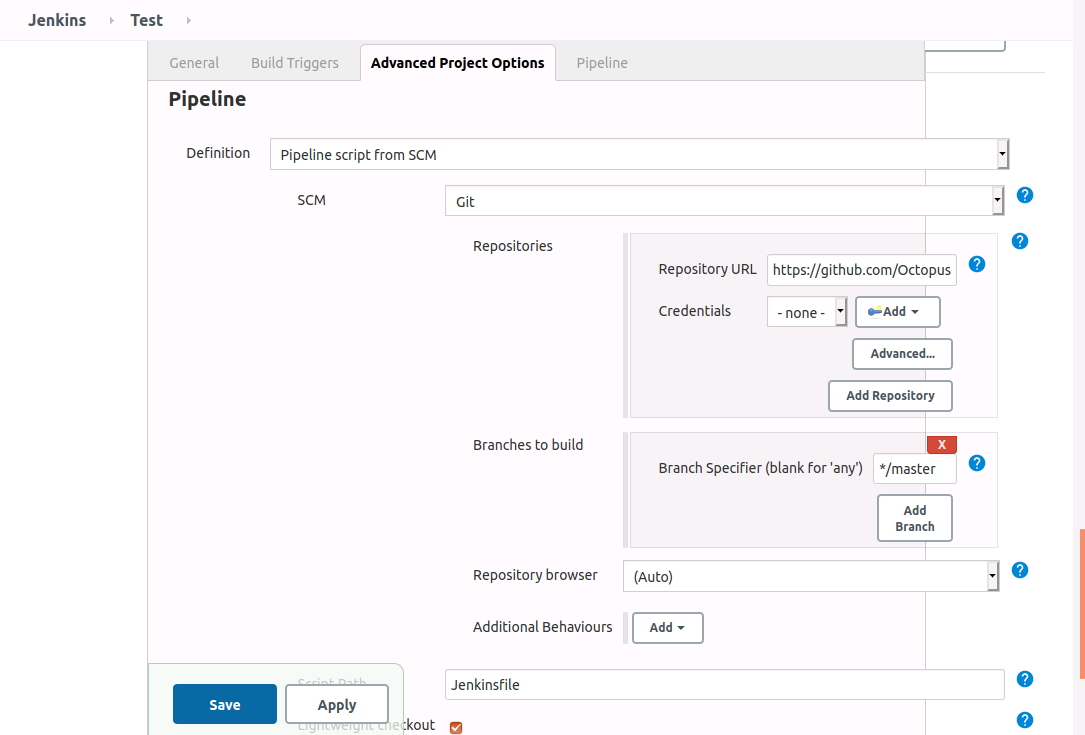Open the Additional Behaviours Add menu
This screenshot has width=1085, height=735.
(667, 628)
